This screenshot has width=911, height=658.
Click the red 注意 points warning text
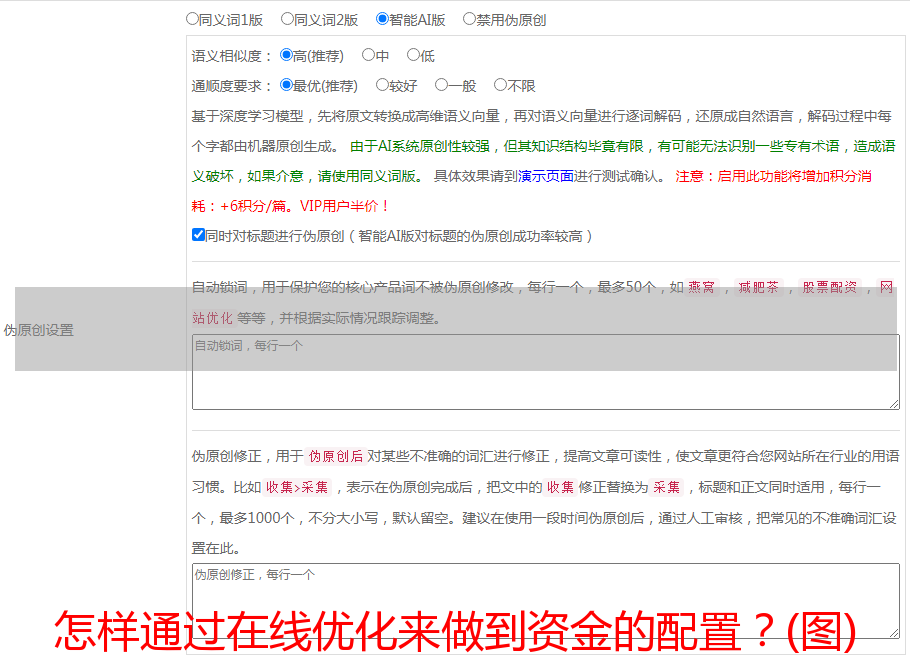[532, 191]
